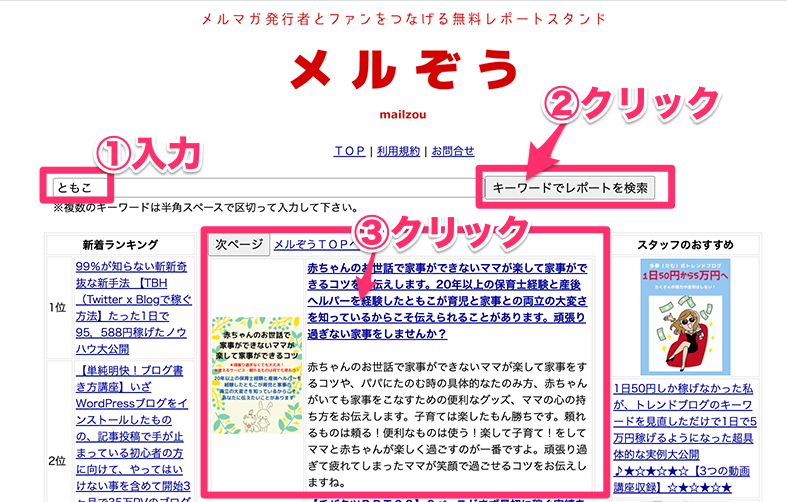Click the スタッフのおすすめ heading
The height and width of the screenshot is (502, 787).
pos(685,245)
